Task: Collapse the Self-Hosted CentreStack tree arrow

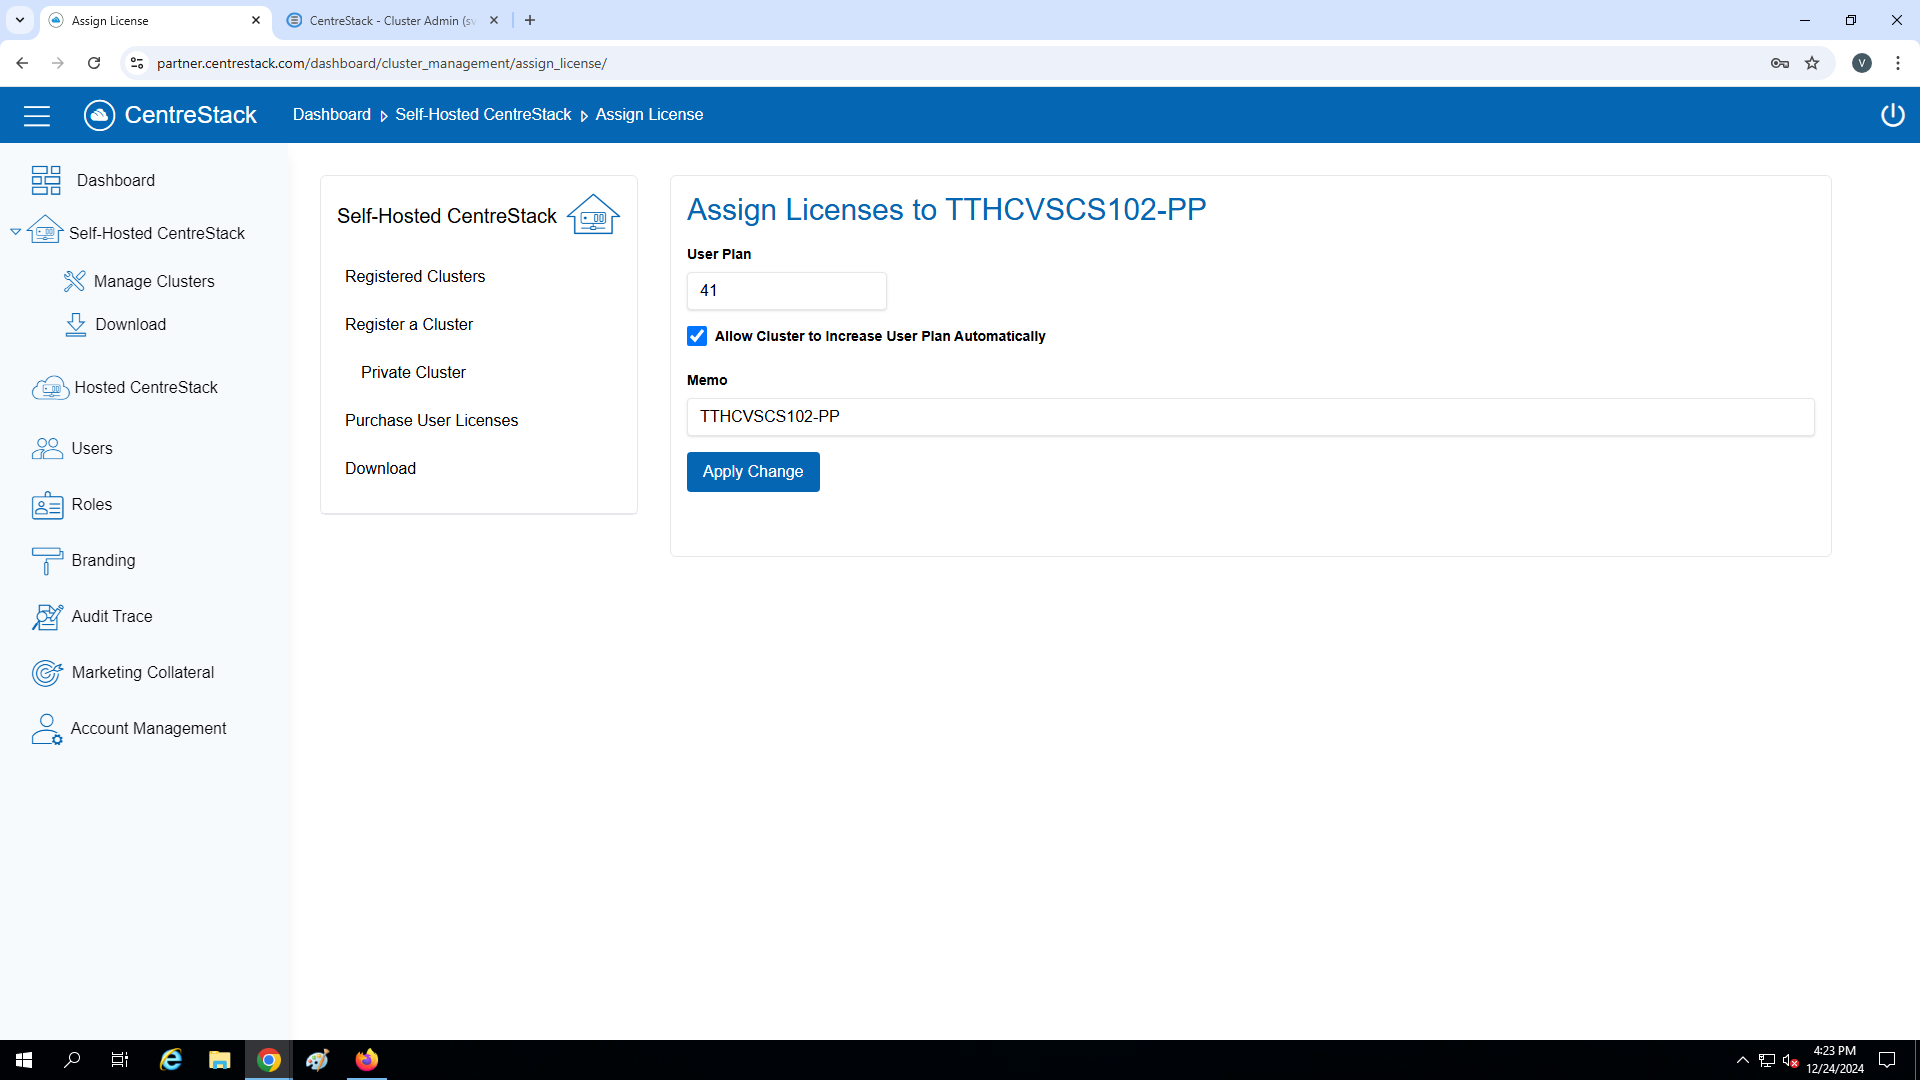Action: click(15, 232)
